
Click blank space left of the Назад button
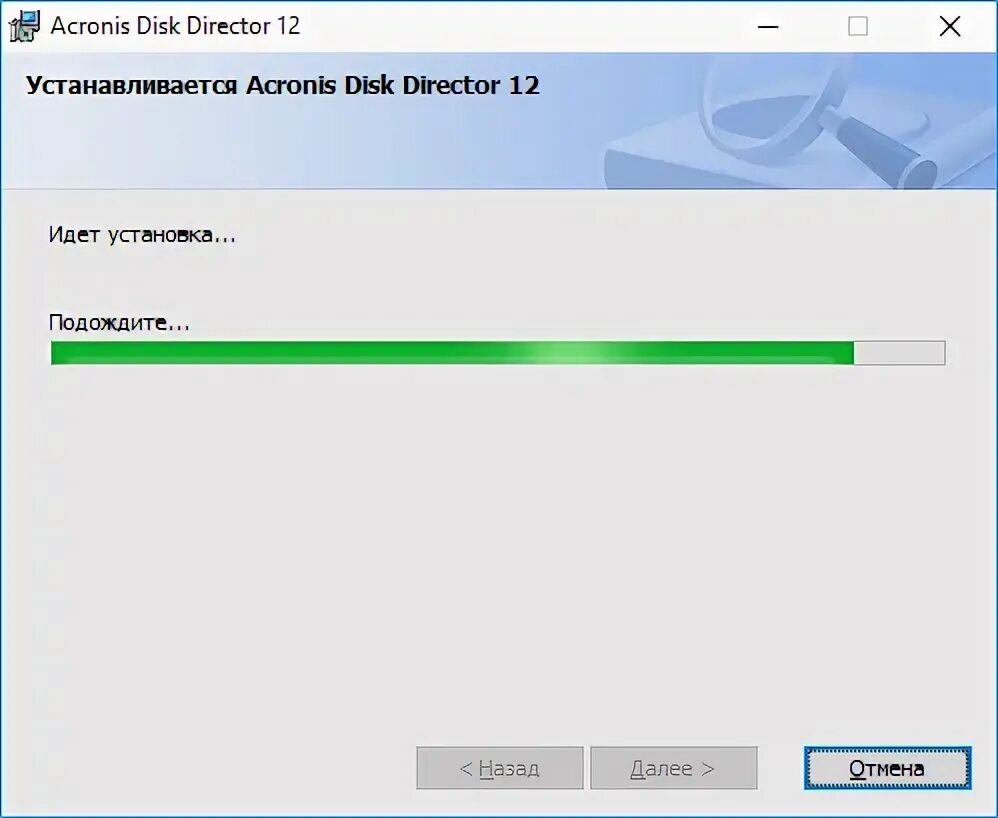pos(210,768)
